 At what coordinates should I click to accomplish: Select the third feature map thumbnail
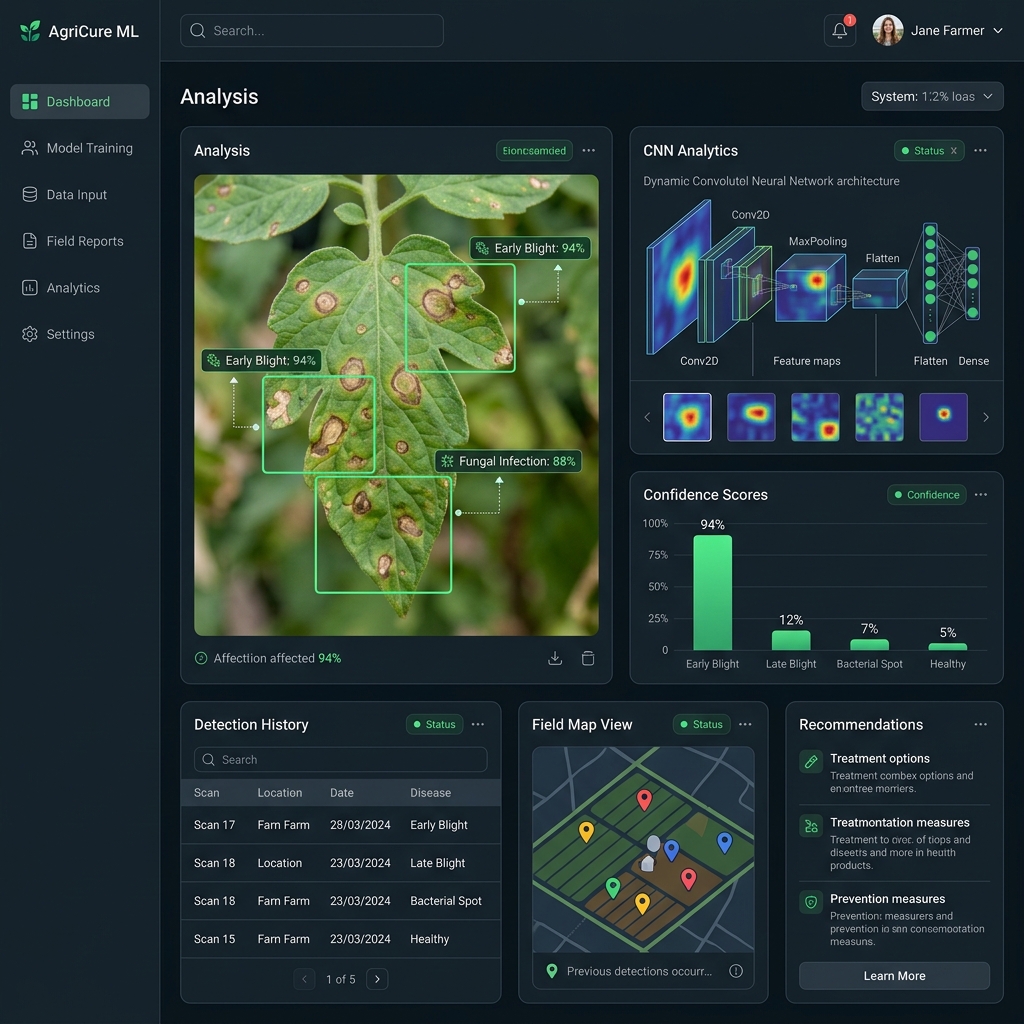[815, 417]
